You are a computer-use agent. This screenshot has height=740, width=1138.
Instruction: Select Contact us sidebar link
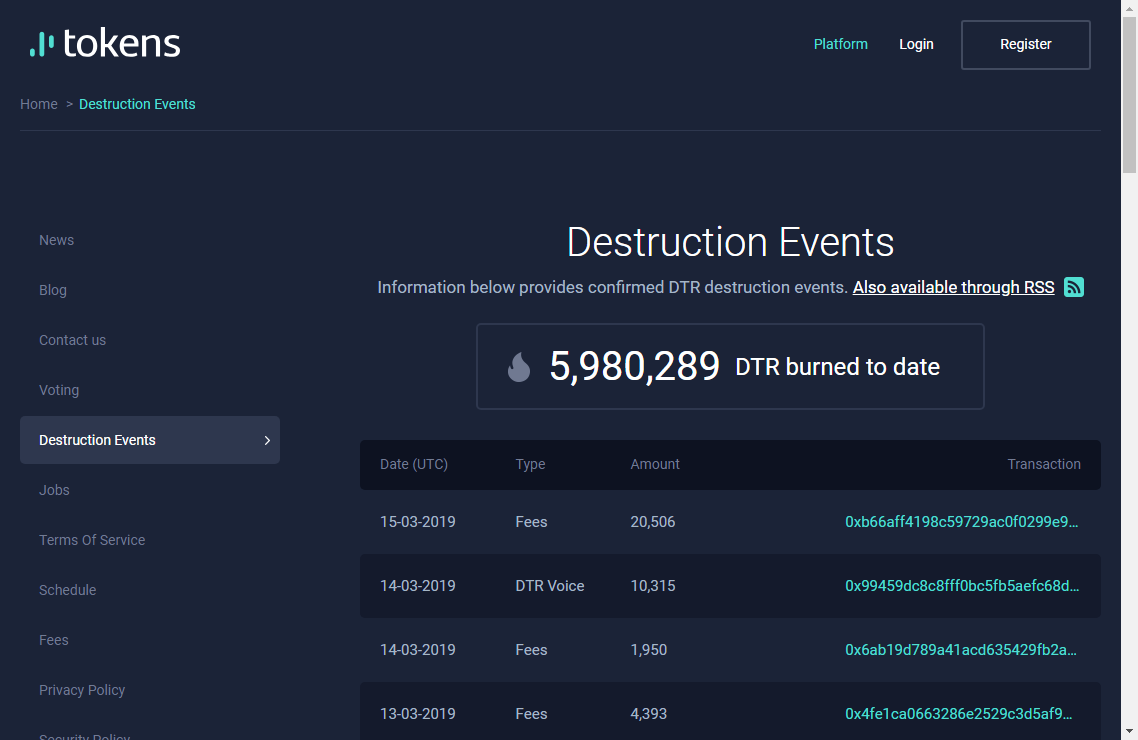(x=73, y=340)
